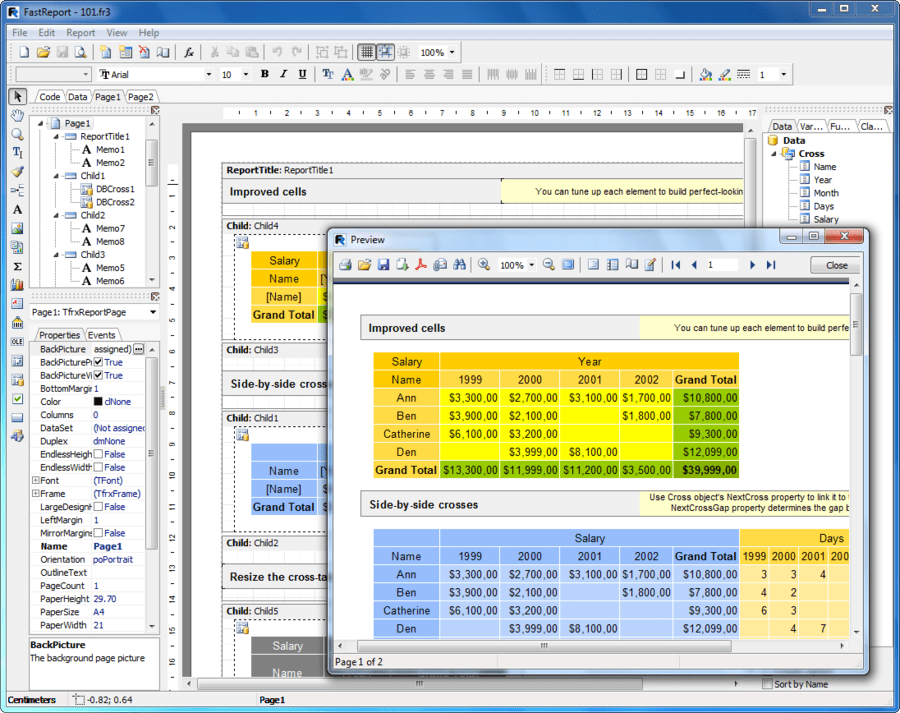Screen dimensions: 900x713
Task: Click Save icon in Preview toolbar
Action: click(383, 265)
